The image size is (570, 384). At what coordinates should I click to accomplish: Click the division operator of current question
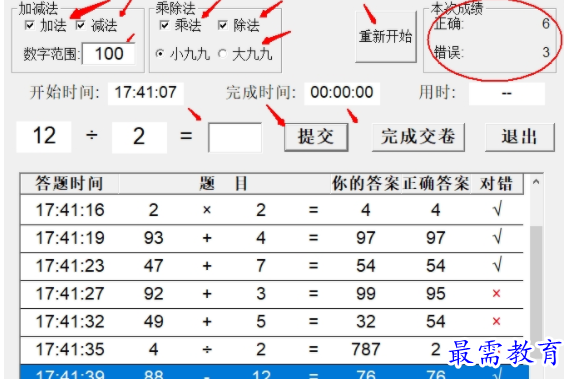click(x=91, y=136)
